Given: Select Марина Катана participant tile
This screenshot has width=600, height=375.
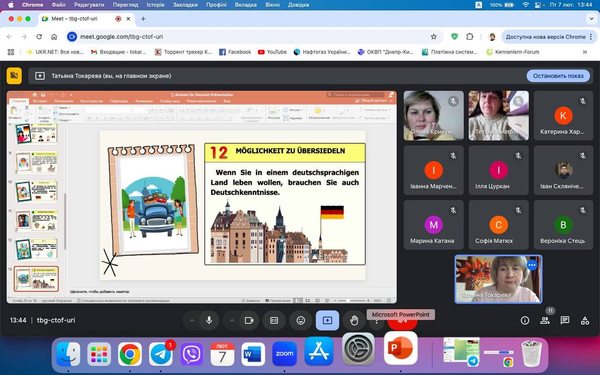Looking at the screenshot, I should 434,225.
